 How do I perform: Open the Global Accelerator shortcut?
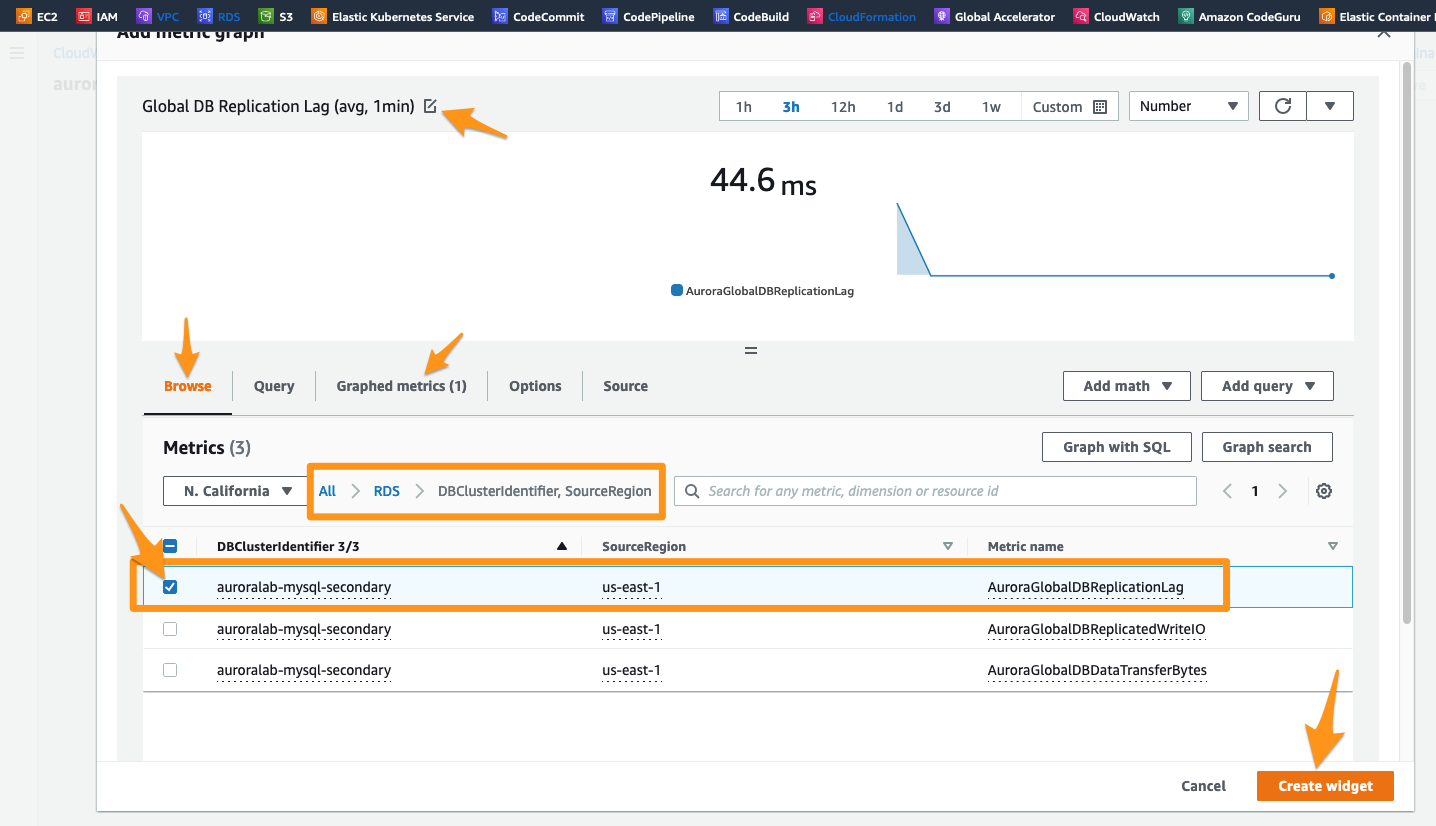pyautogui.click(x=994, y=16)
